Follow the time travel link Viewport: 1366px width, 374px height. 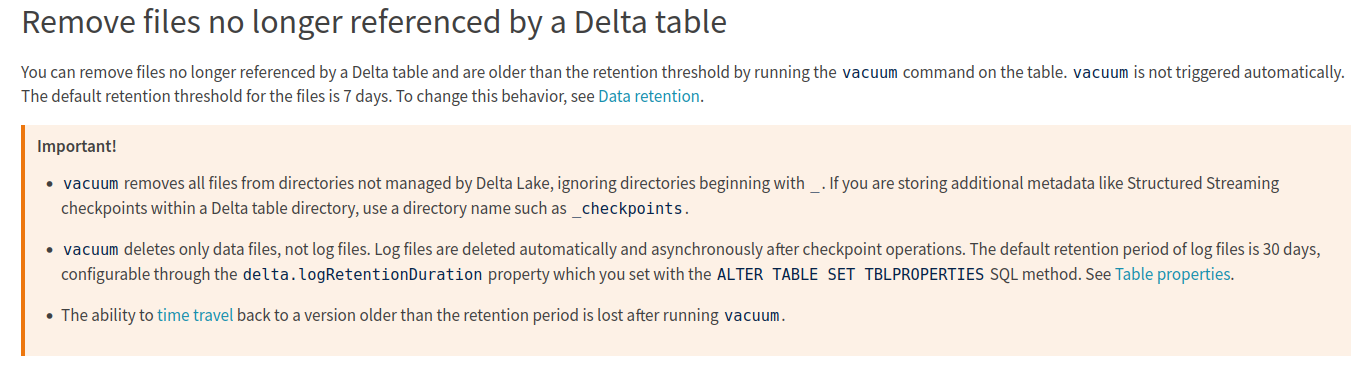tap(195, 315)
